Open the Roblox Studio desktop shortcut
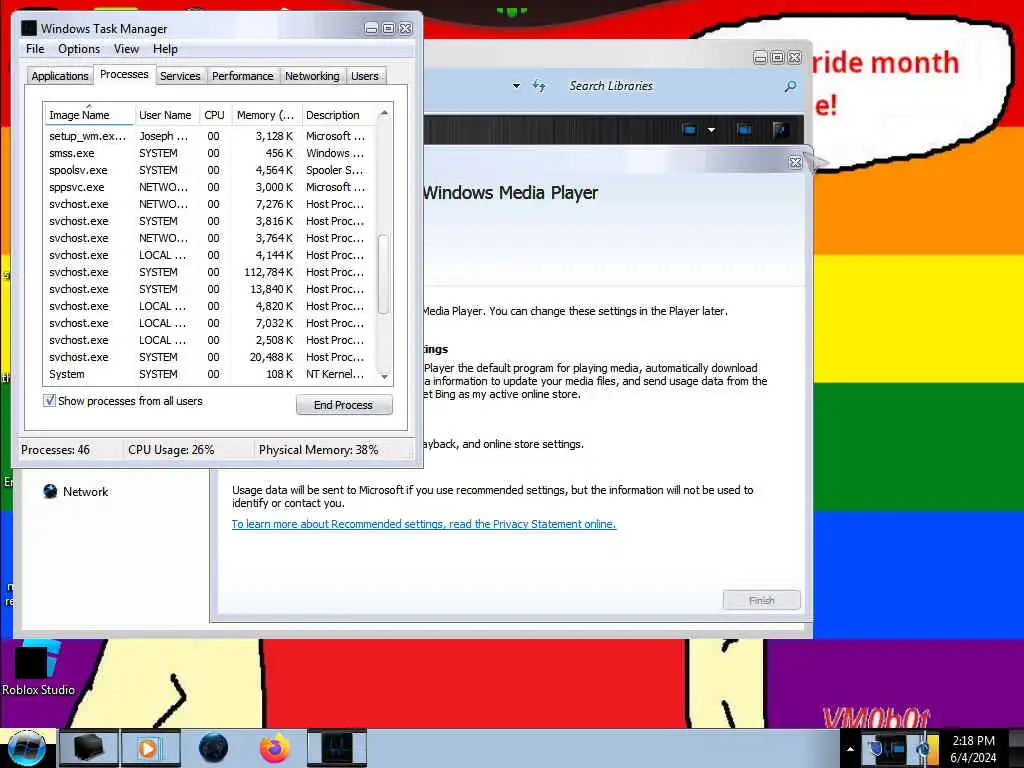The height and width of the screenshot is (768, 1024). click(37, 669)
